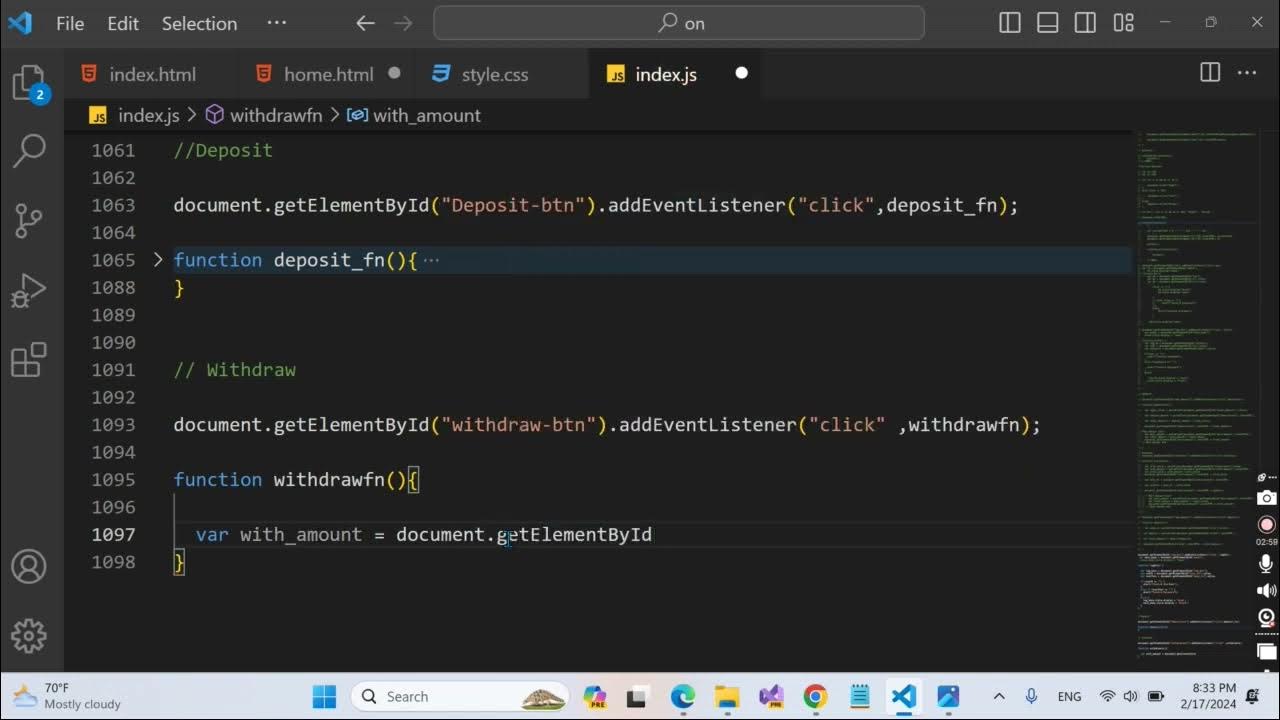
Task: Open index.js breadcrumb dropdown
Action: coord(135,115)
